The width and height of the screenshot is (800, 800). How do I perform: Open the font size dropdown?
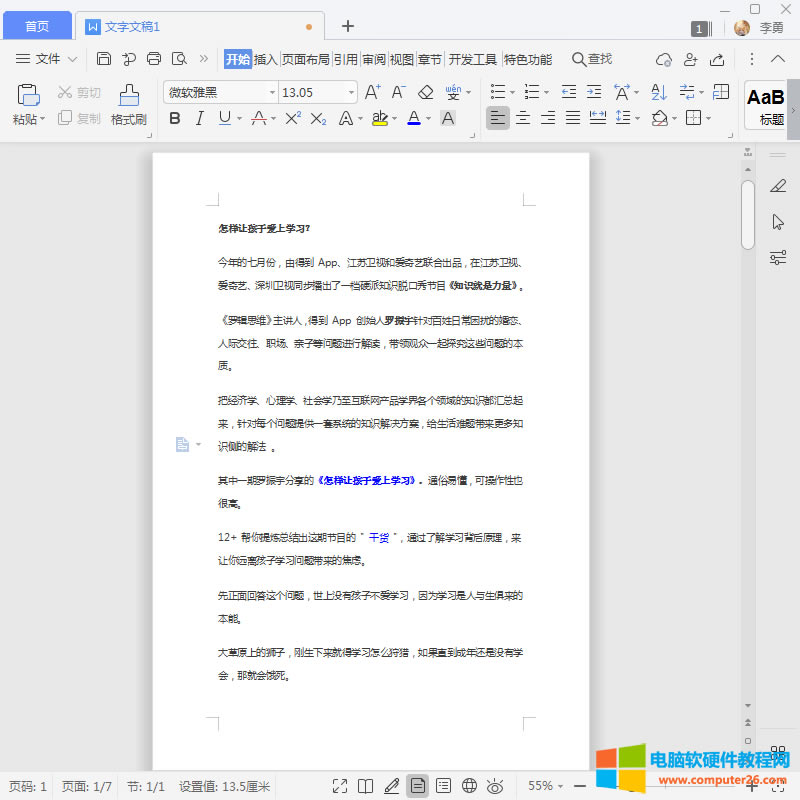[350, 92]
